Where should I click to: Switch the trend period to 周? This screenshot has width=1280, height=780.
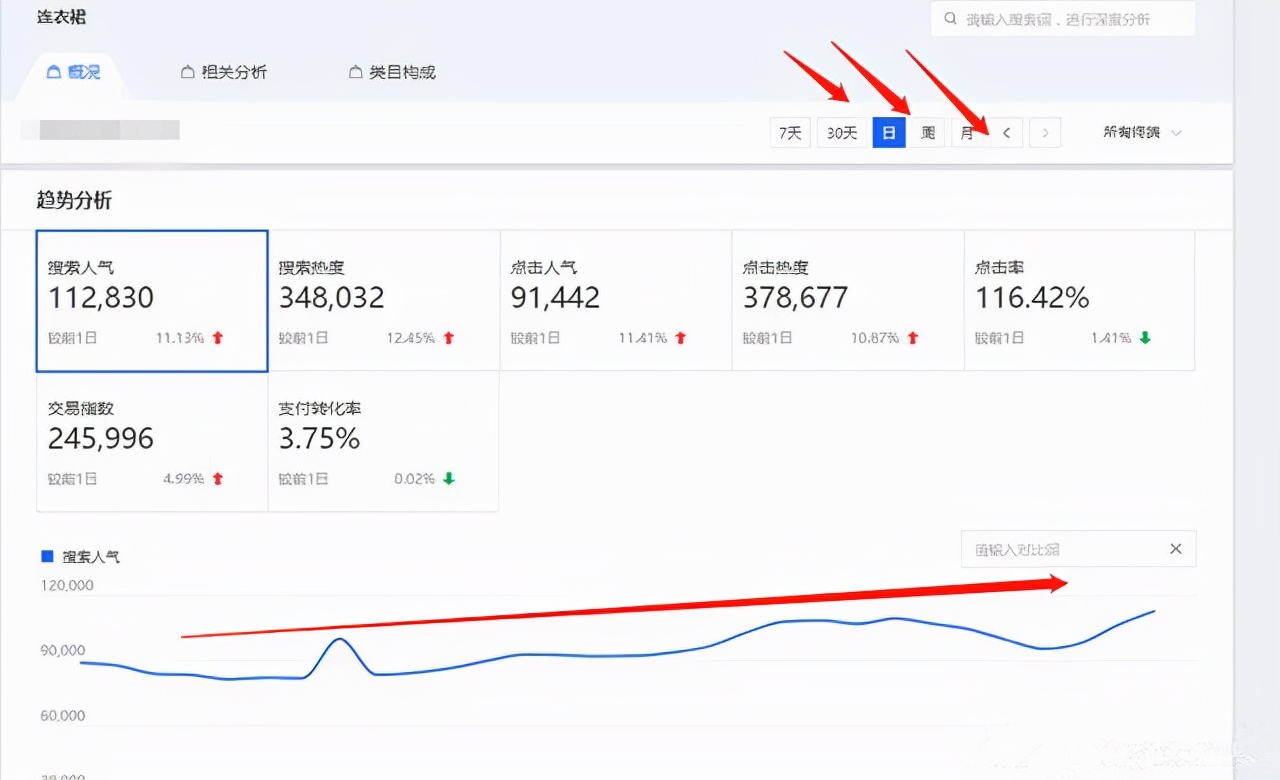tap(927, 132)
